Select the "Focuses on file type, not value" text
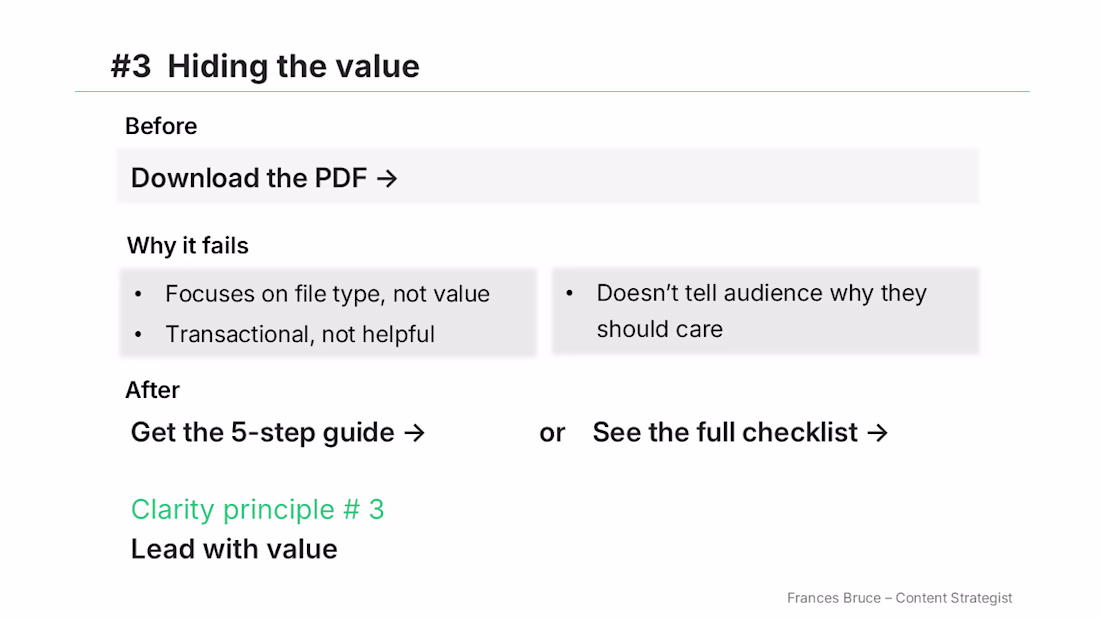The height and width of the screenshot is (619, 1100). [x=327, y=294]
